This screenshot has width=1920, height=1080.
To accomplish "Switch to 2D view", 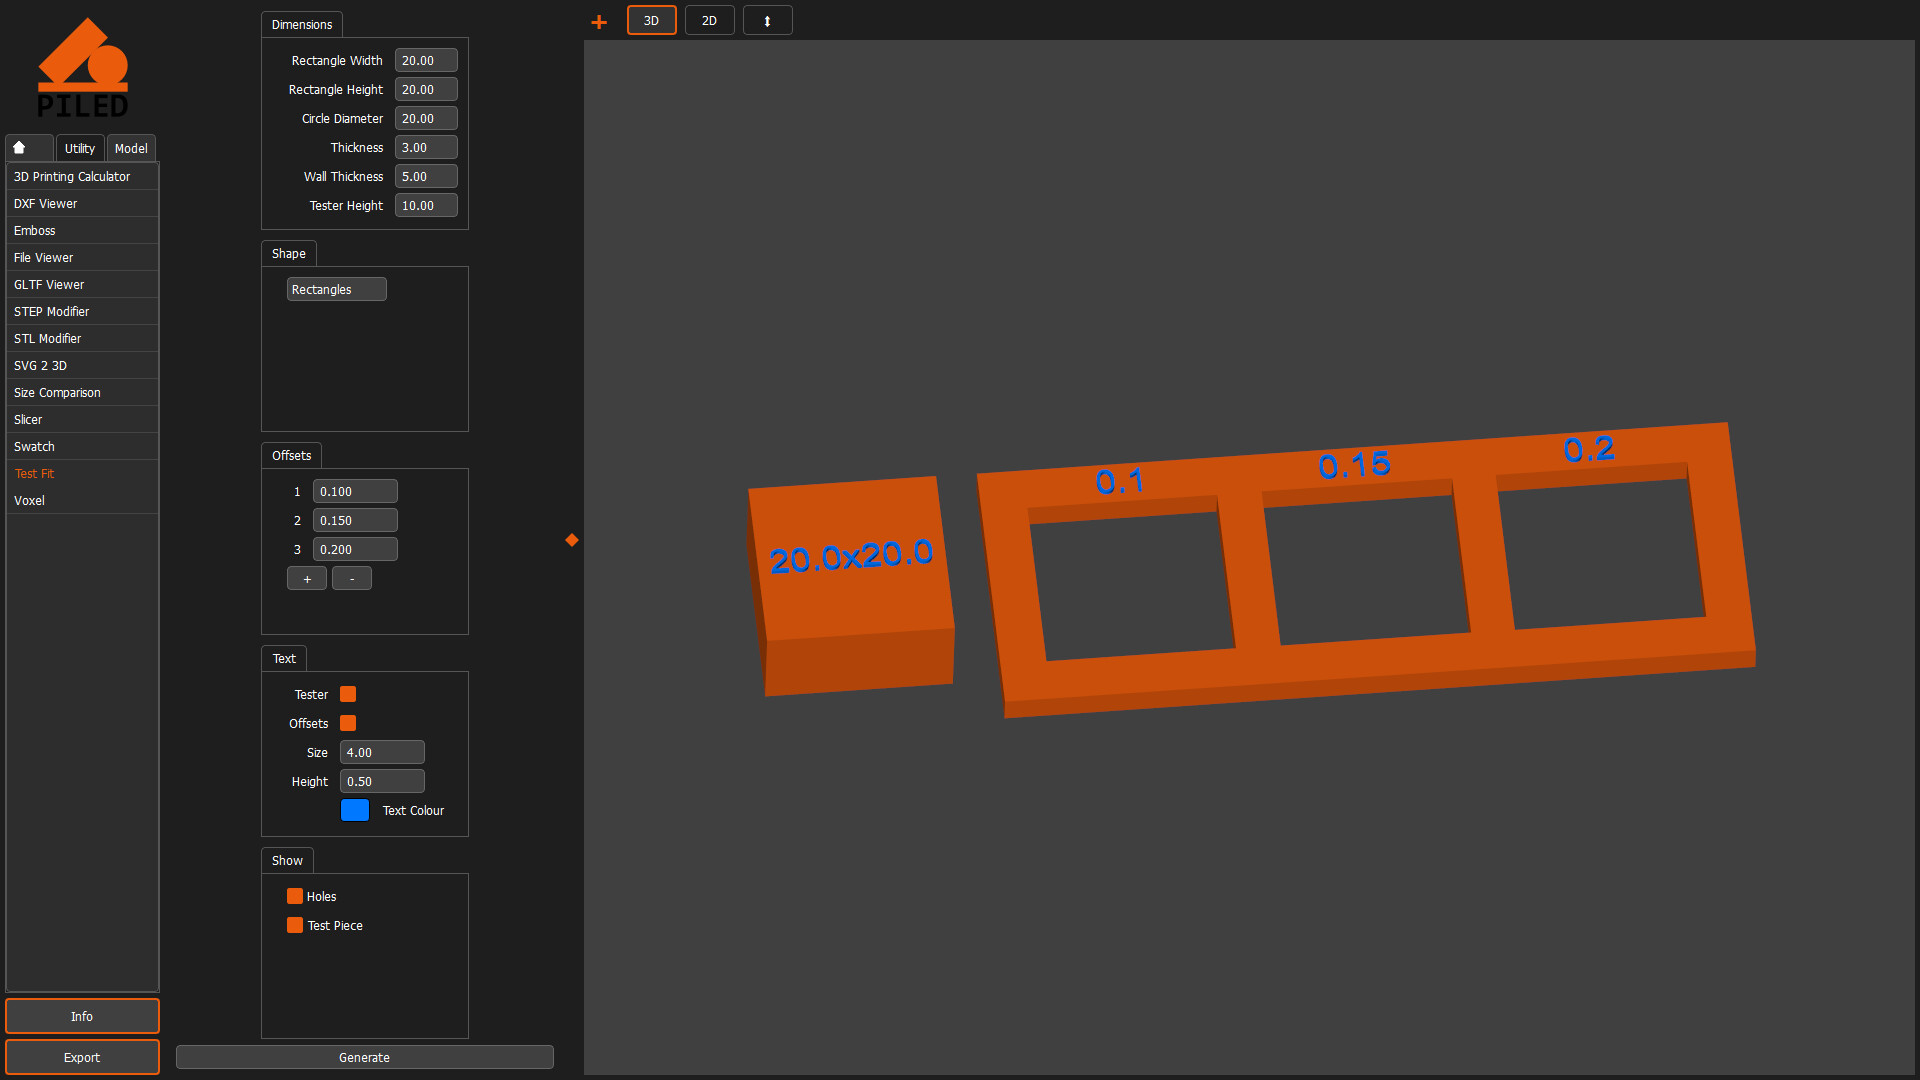I will click(x=709, y=19).
